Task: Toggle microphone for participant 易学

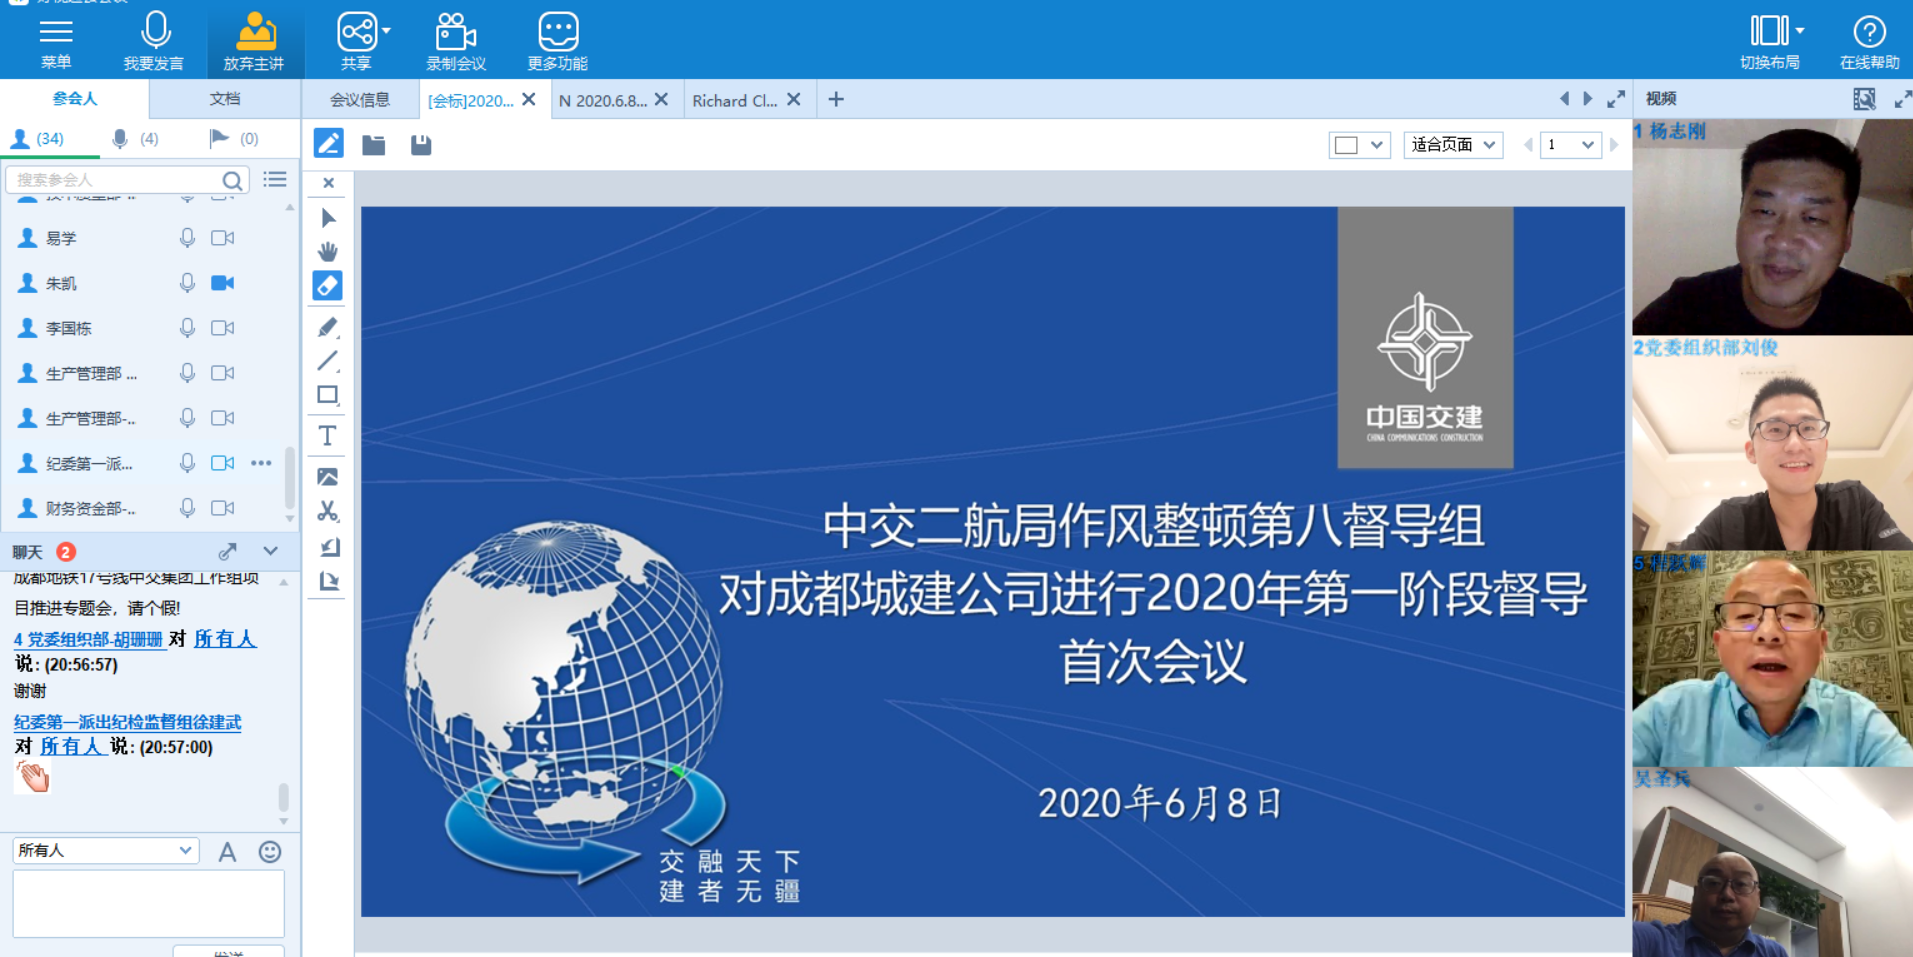Action: pyautogui.click(x=187, y=238)
